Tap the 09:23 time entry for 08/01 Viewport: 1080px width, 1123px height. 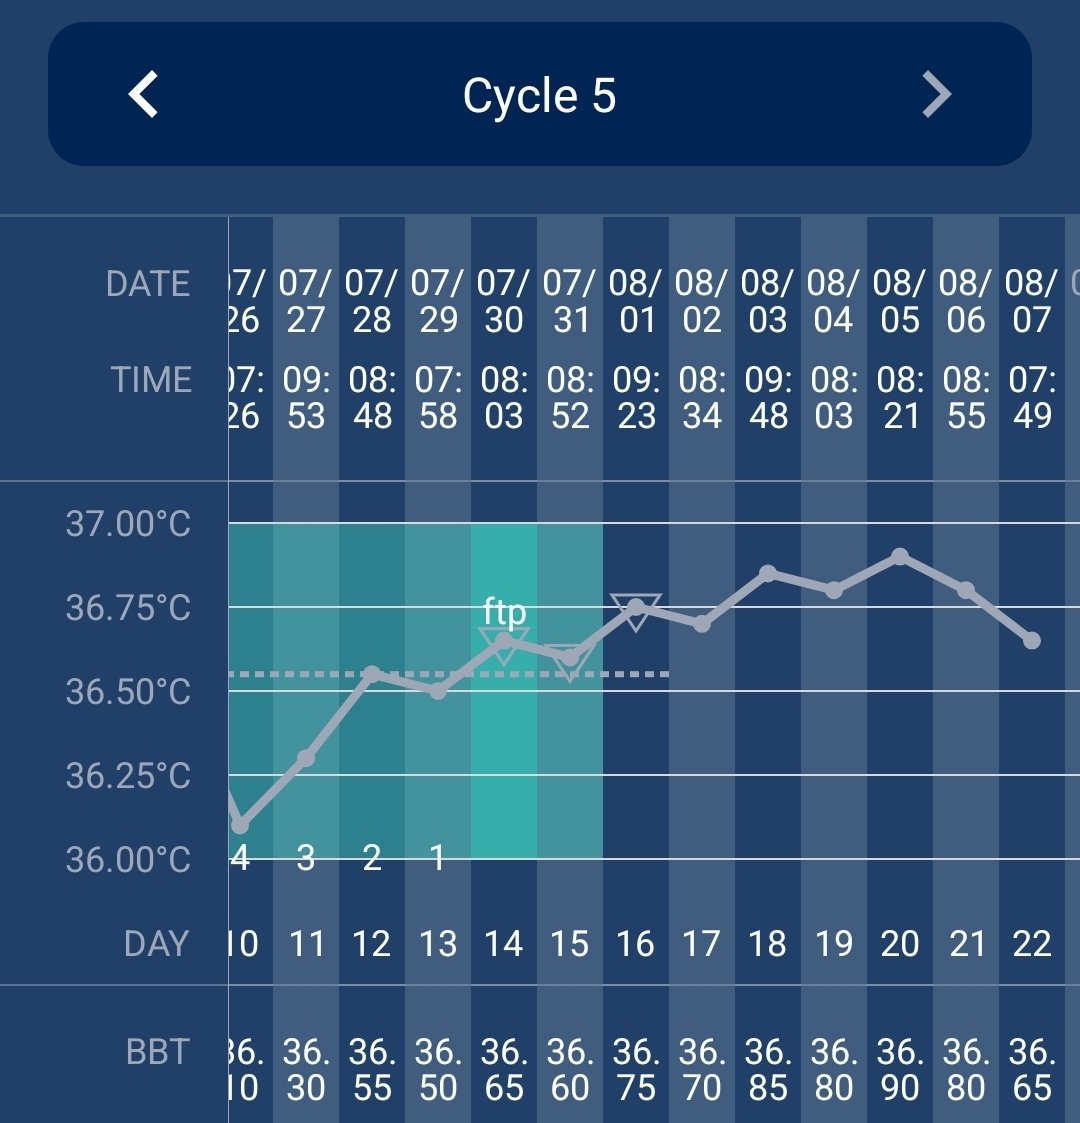tap(636, 397)
